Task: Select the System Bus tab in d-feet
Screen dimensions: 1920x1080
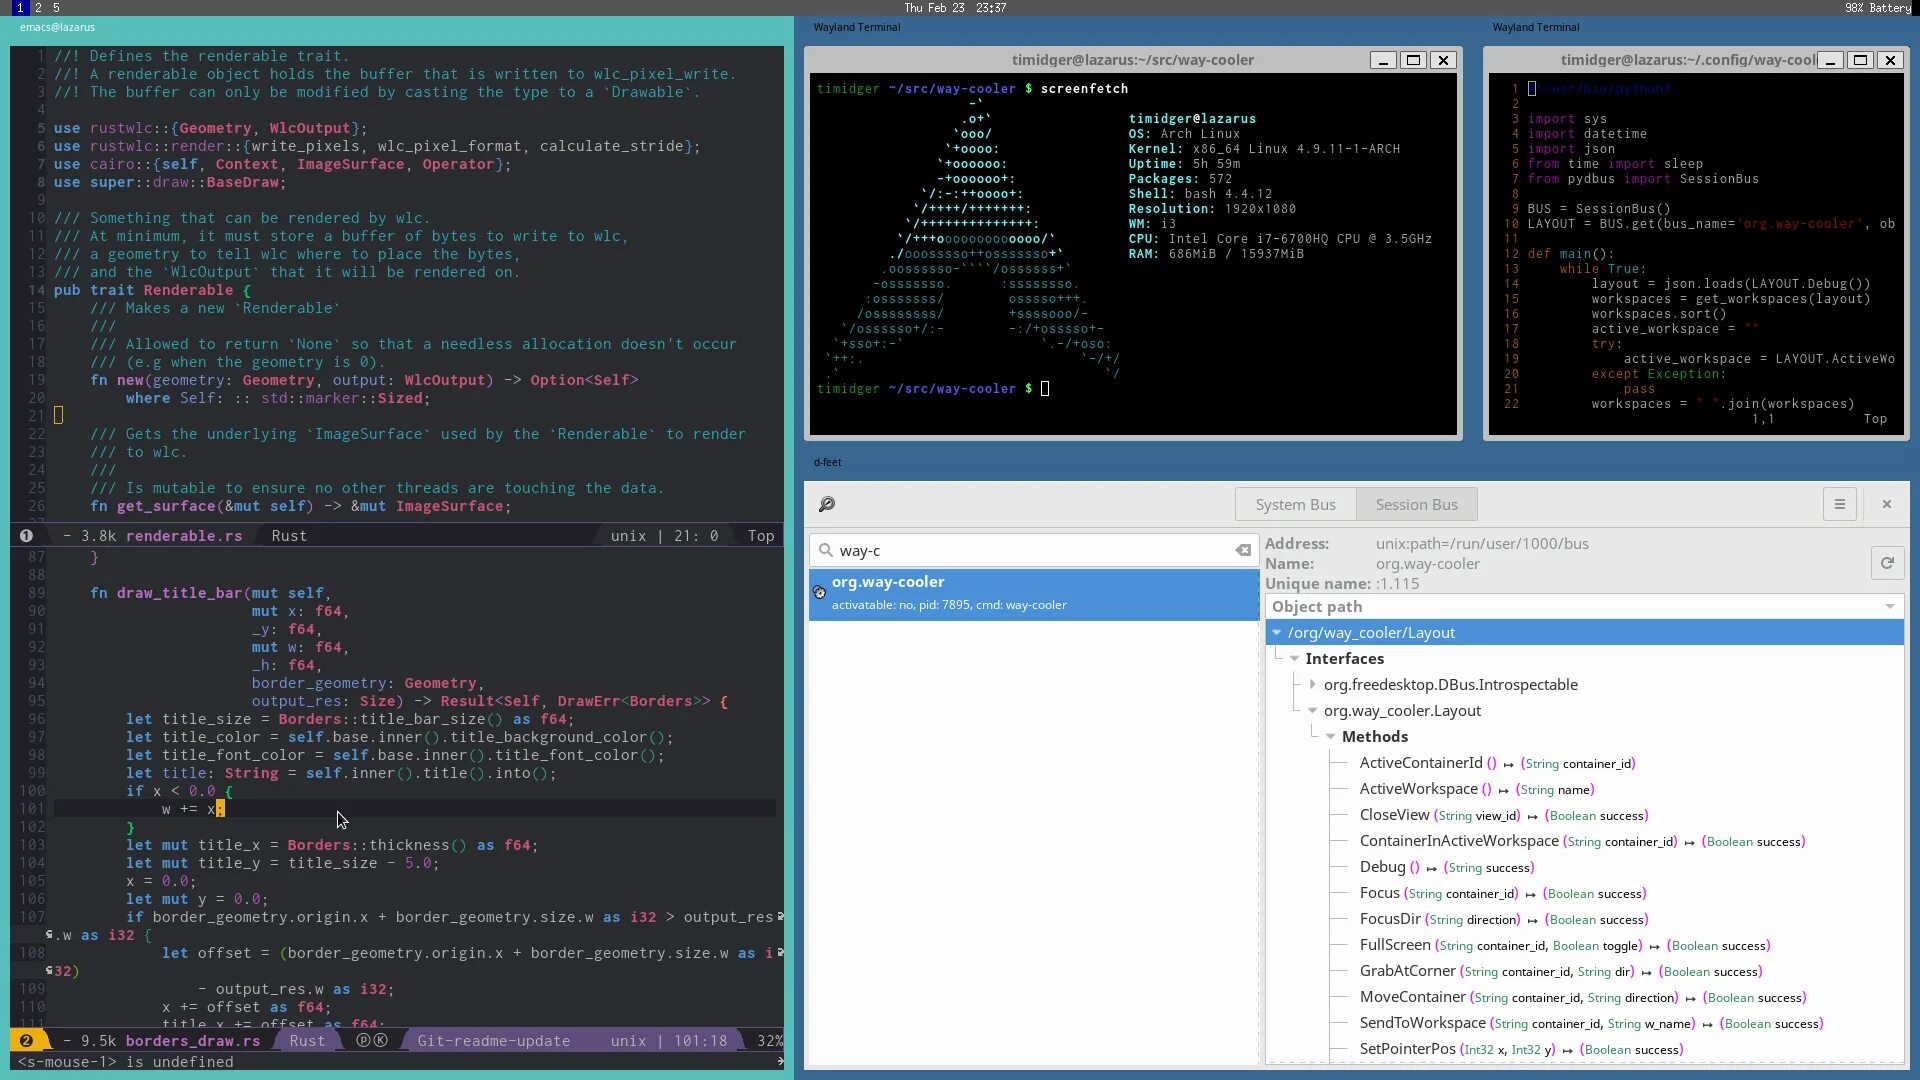Action: click(1296, 504)
